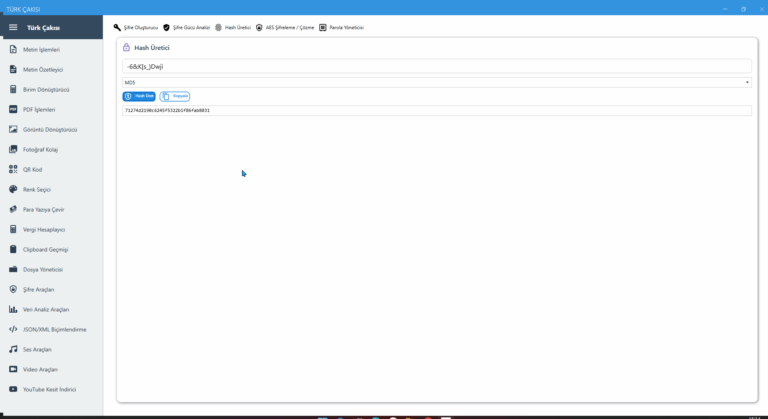Select PDF İşlemleri in sidebar

[x=39, y=109]
